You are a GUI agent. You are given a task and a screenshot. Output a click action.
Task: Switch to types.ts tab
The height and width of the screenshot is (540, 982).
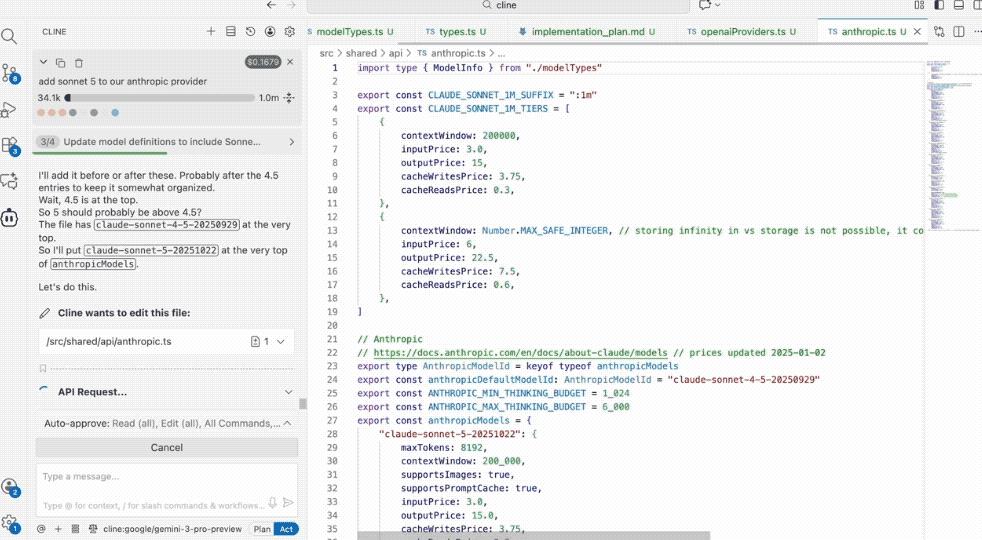pos(456,31)
